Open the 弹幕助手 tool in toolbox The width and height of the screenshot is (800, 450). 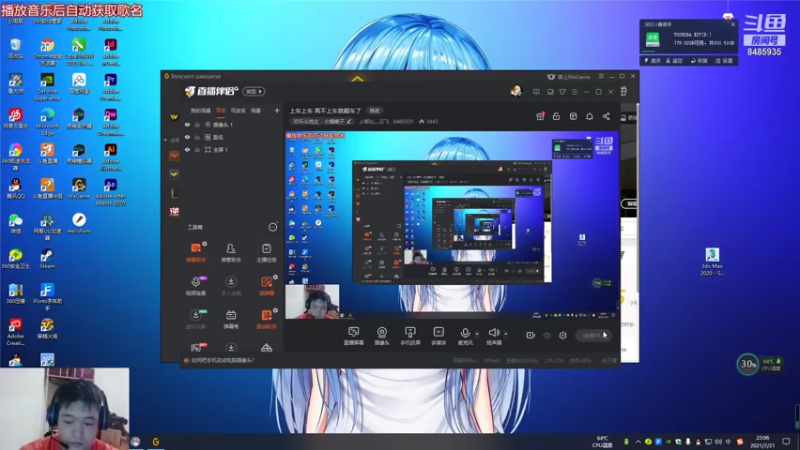click(x=195, y=253)
